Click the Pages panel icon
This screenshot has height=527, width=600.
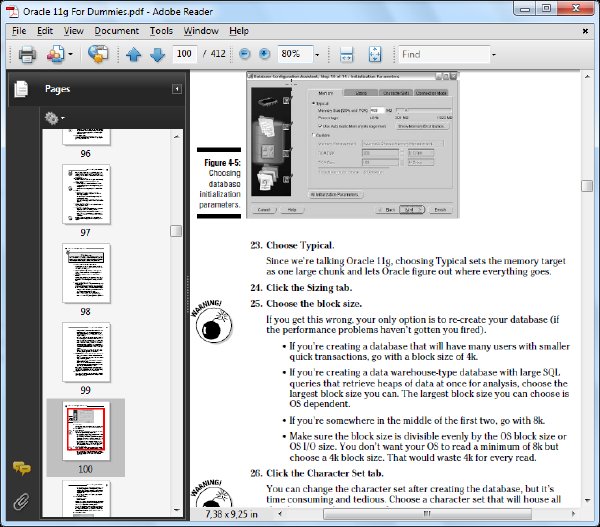[21, 89]
